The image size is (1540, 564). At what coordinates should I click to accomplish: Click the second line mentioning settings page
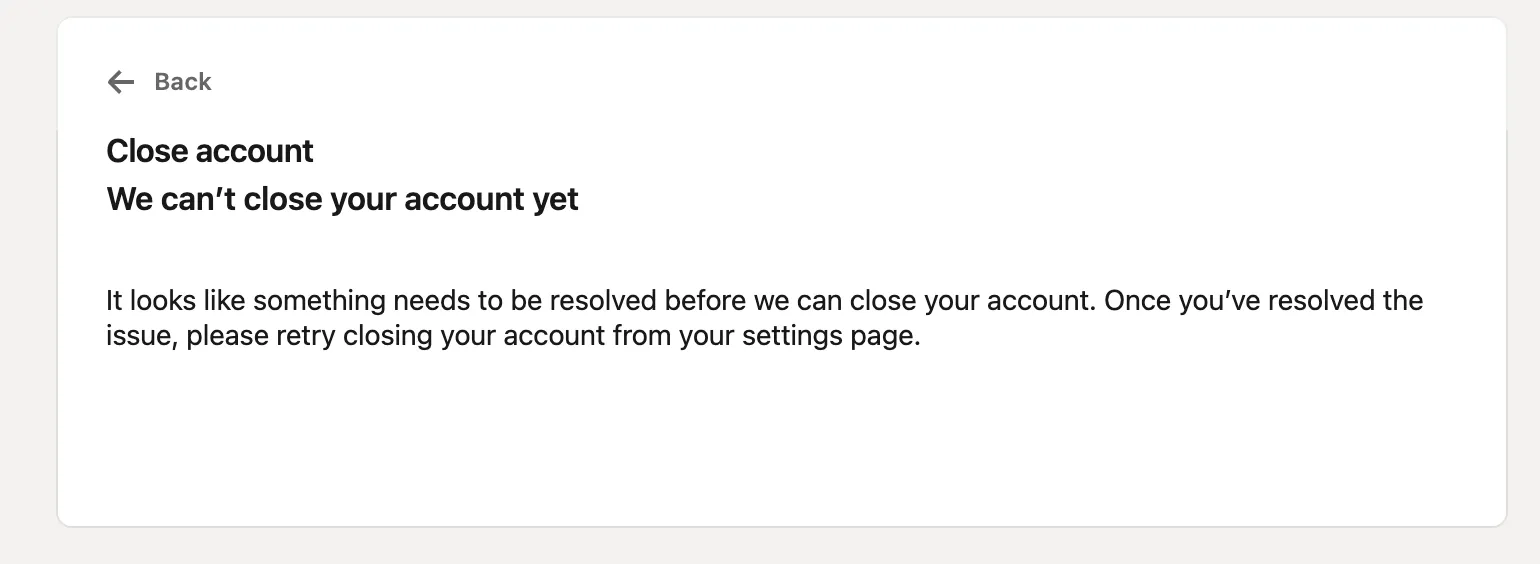tap(512, 335)
